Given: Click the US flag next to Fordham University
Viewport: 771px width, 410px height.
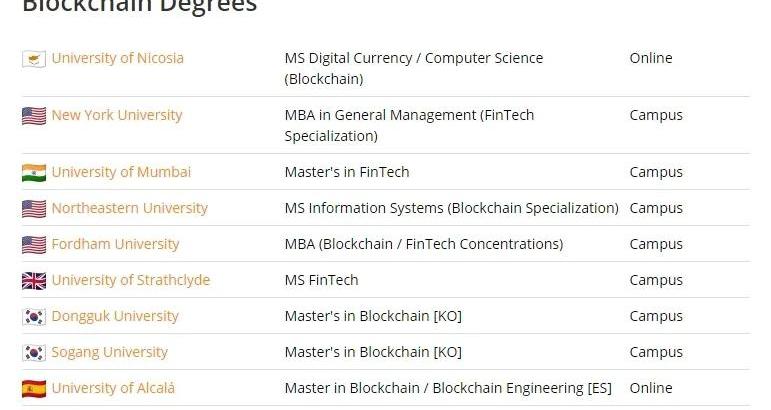Looking at the screenshot, I should (34, 245).
